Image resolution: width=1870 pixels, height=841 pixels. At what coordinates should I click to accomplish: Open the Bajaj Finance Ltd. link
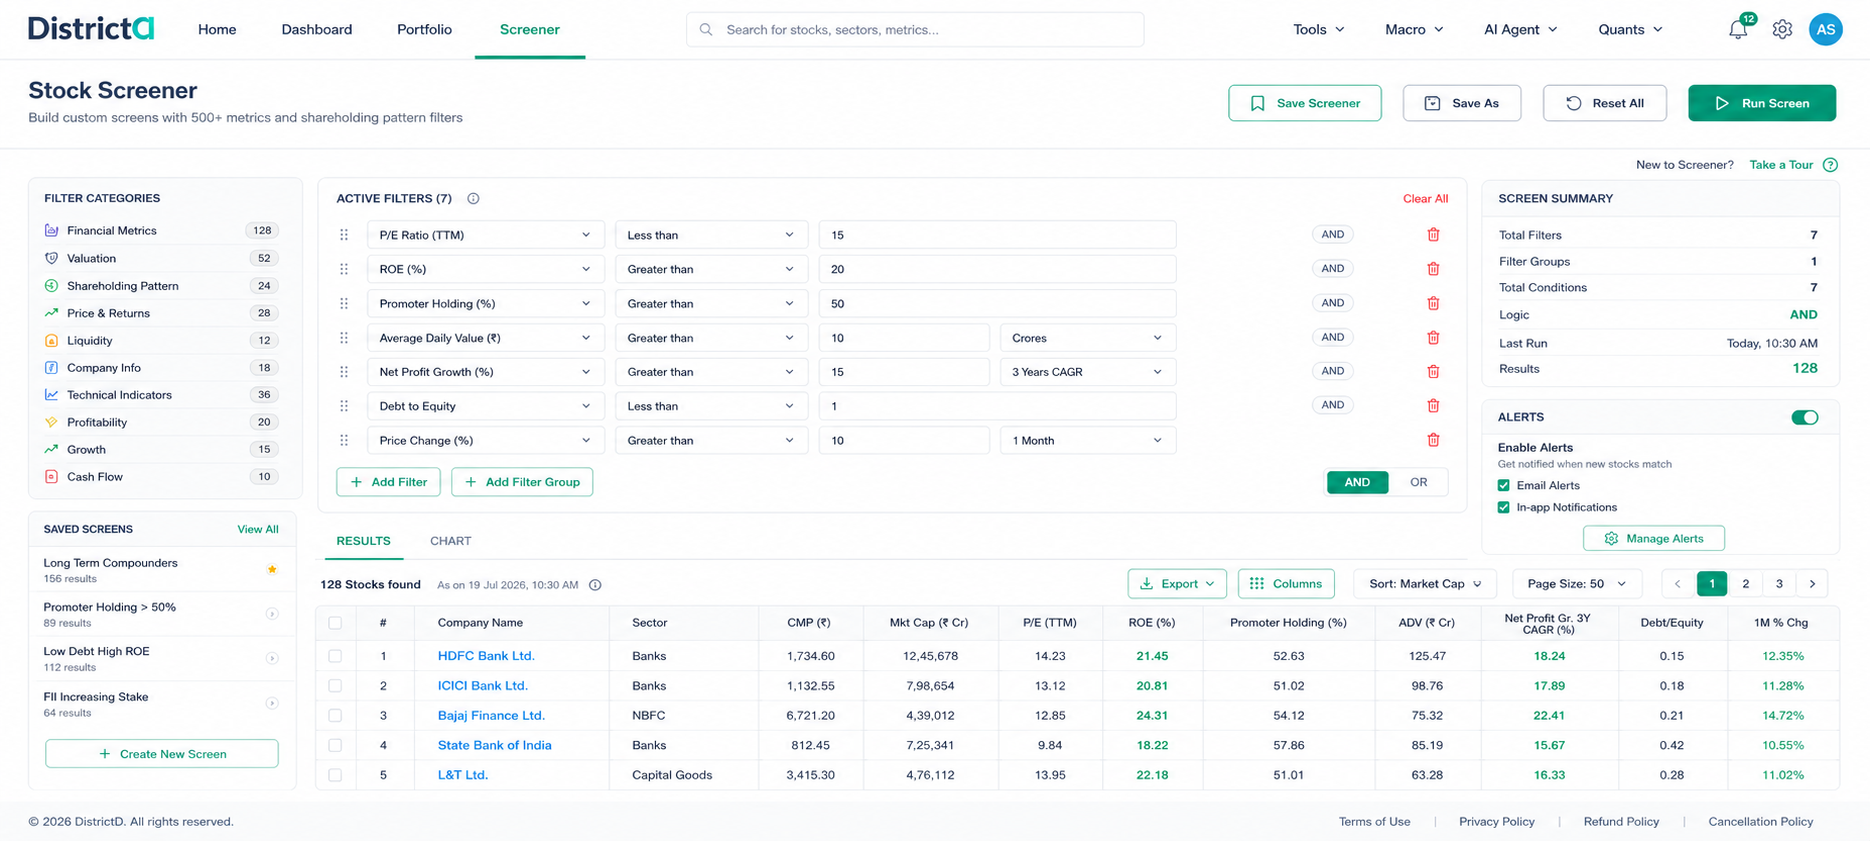click(x=491, y=715)
